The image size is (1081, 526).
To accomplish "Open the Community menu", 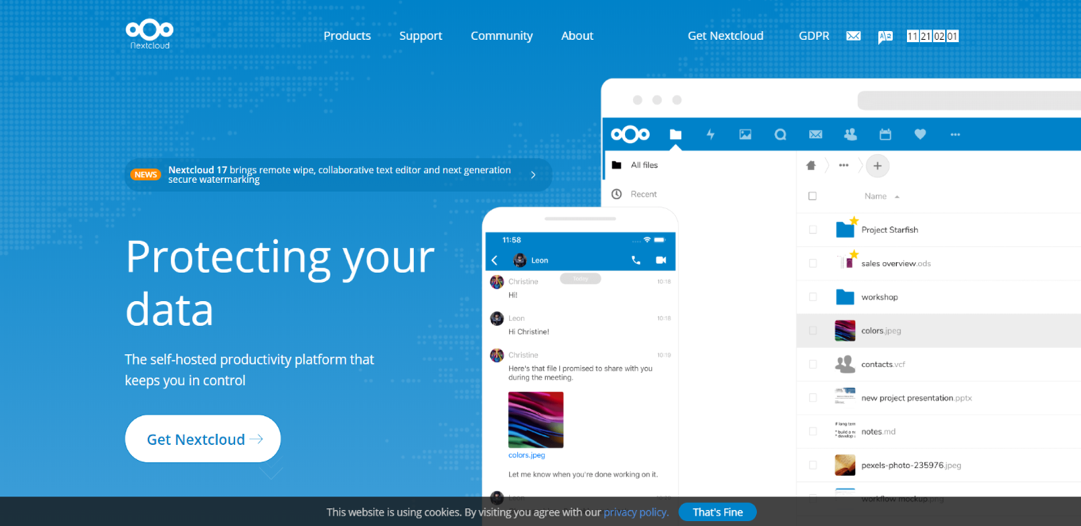I will 502,36.
